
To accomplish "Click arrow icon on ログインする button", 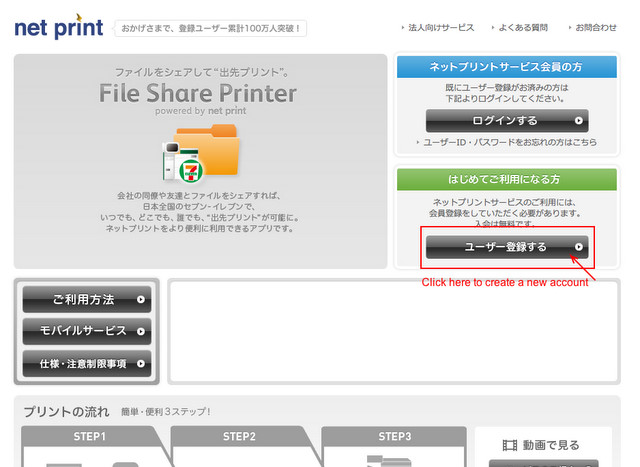I will [578, 121].
